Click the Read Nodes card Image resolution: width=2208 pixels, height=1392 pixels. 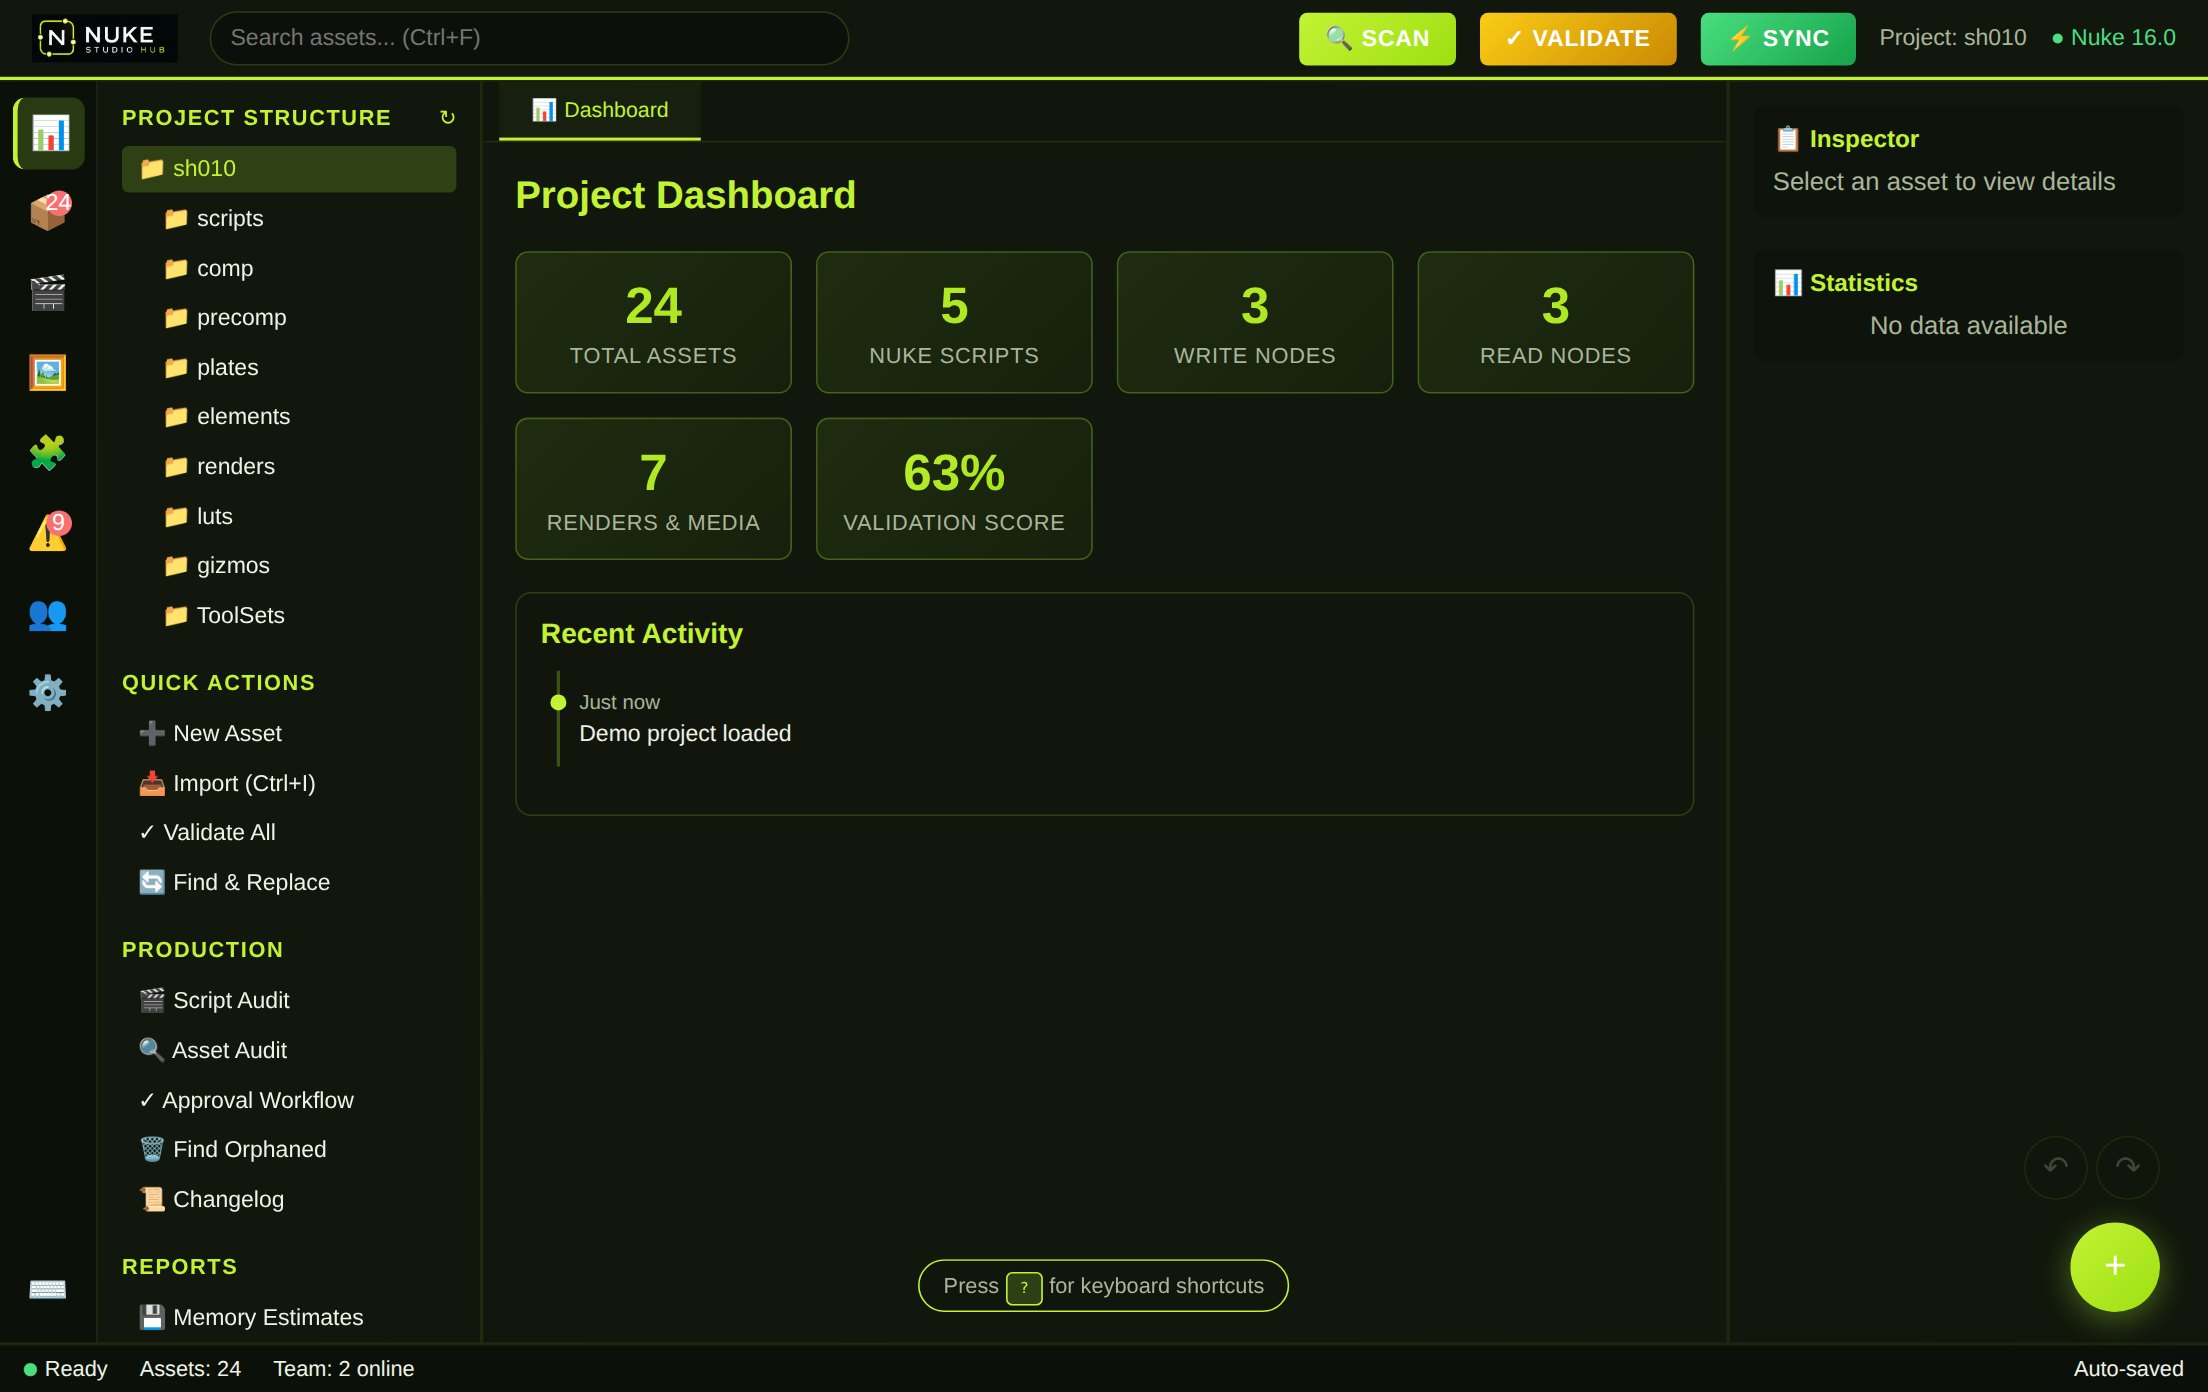[x=1556, y=322]
